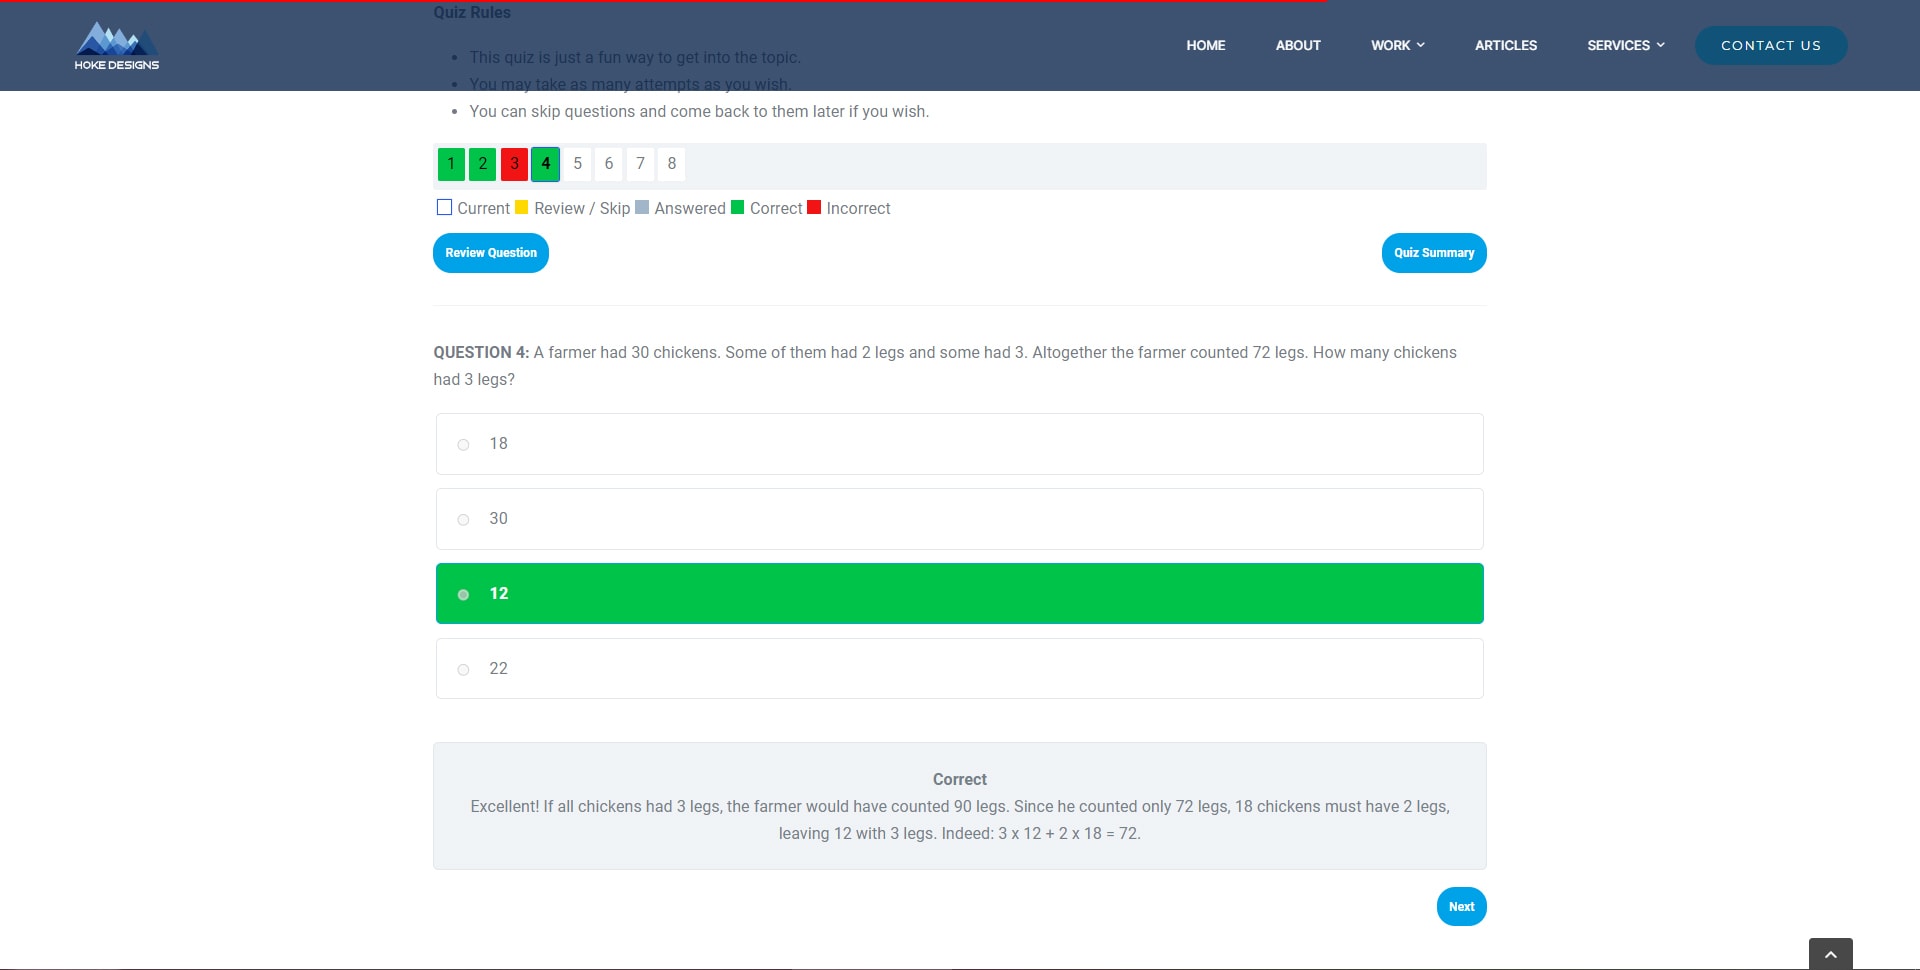The image size is (1920, 970).
Task: Open question 8 in quiz navigator
Action: (x=672, y=164)
